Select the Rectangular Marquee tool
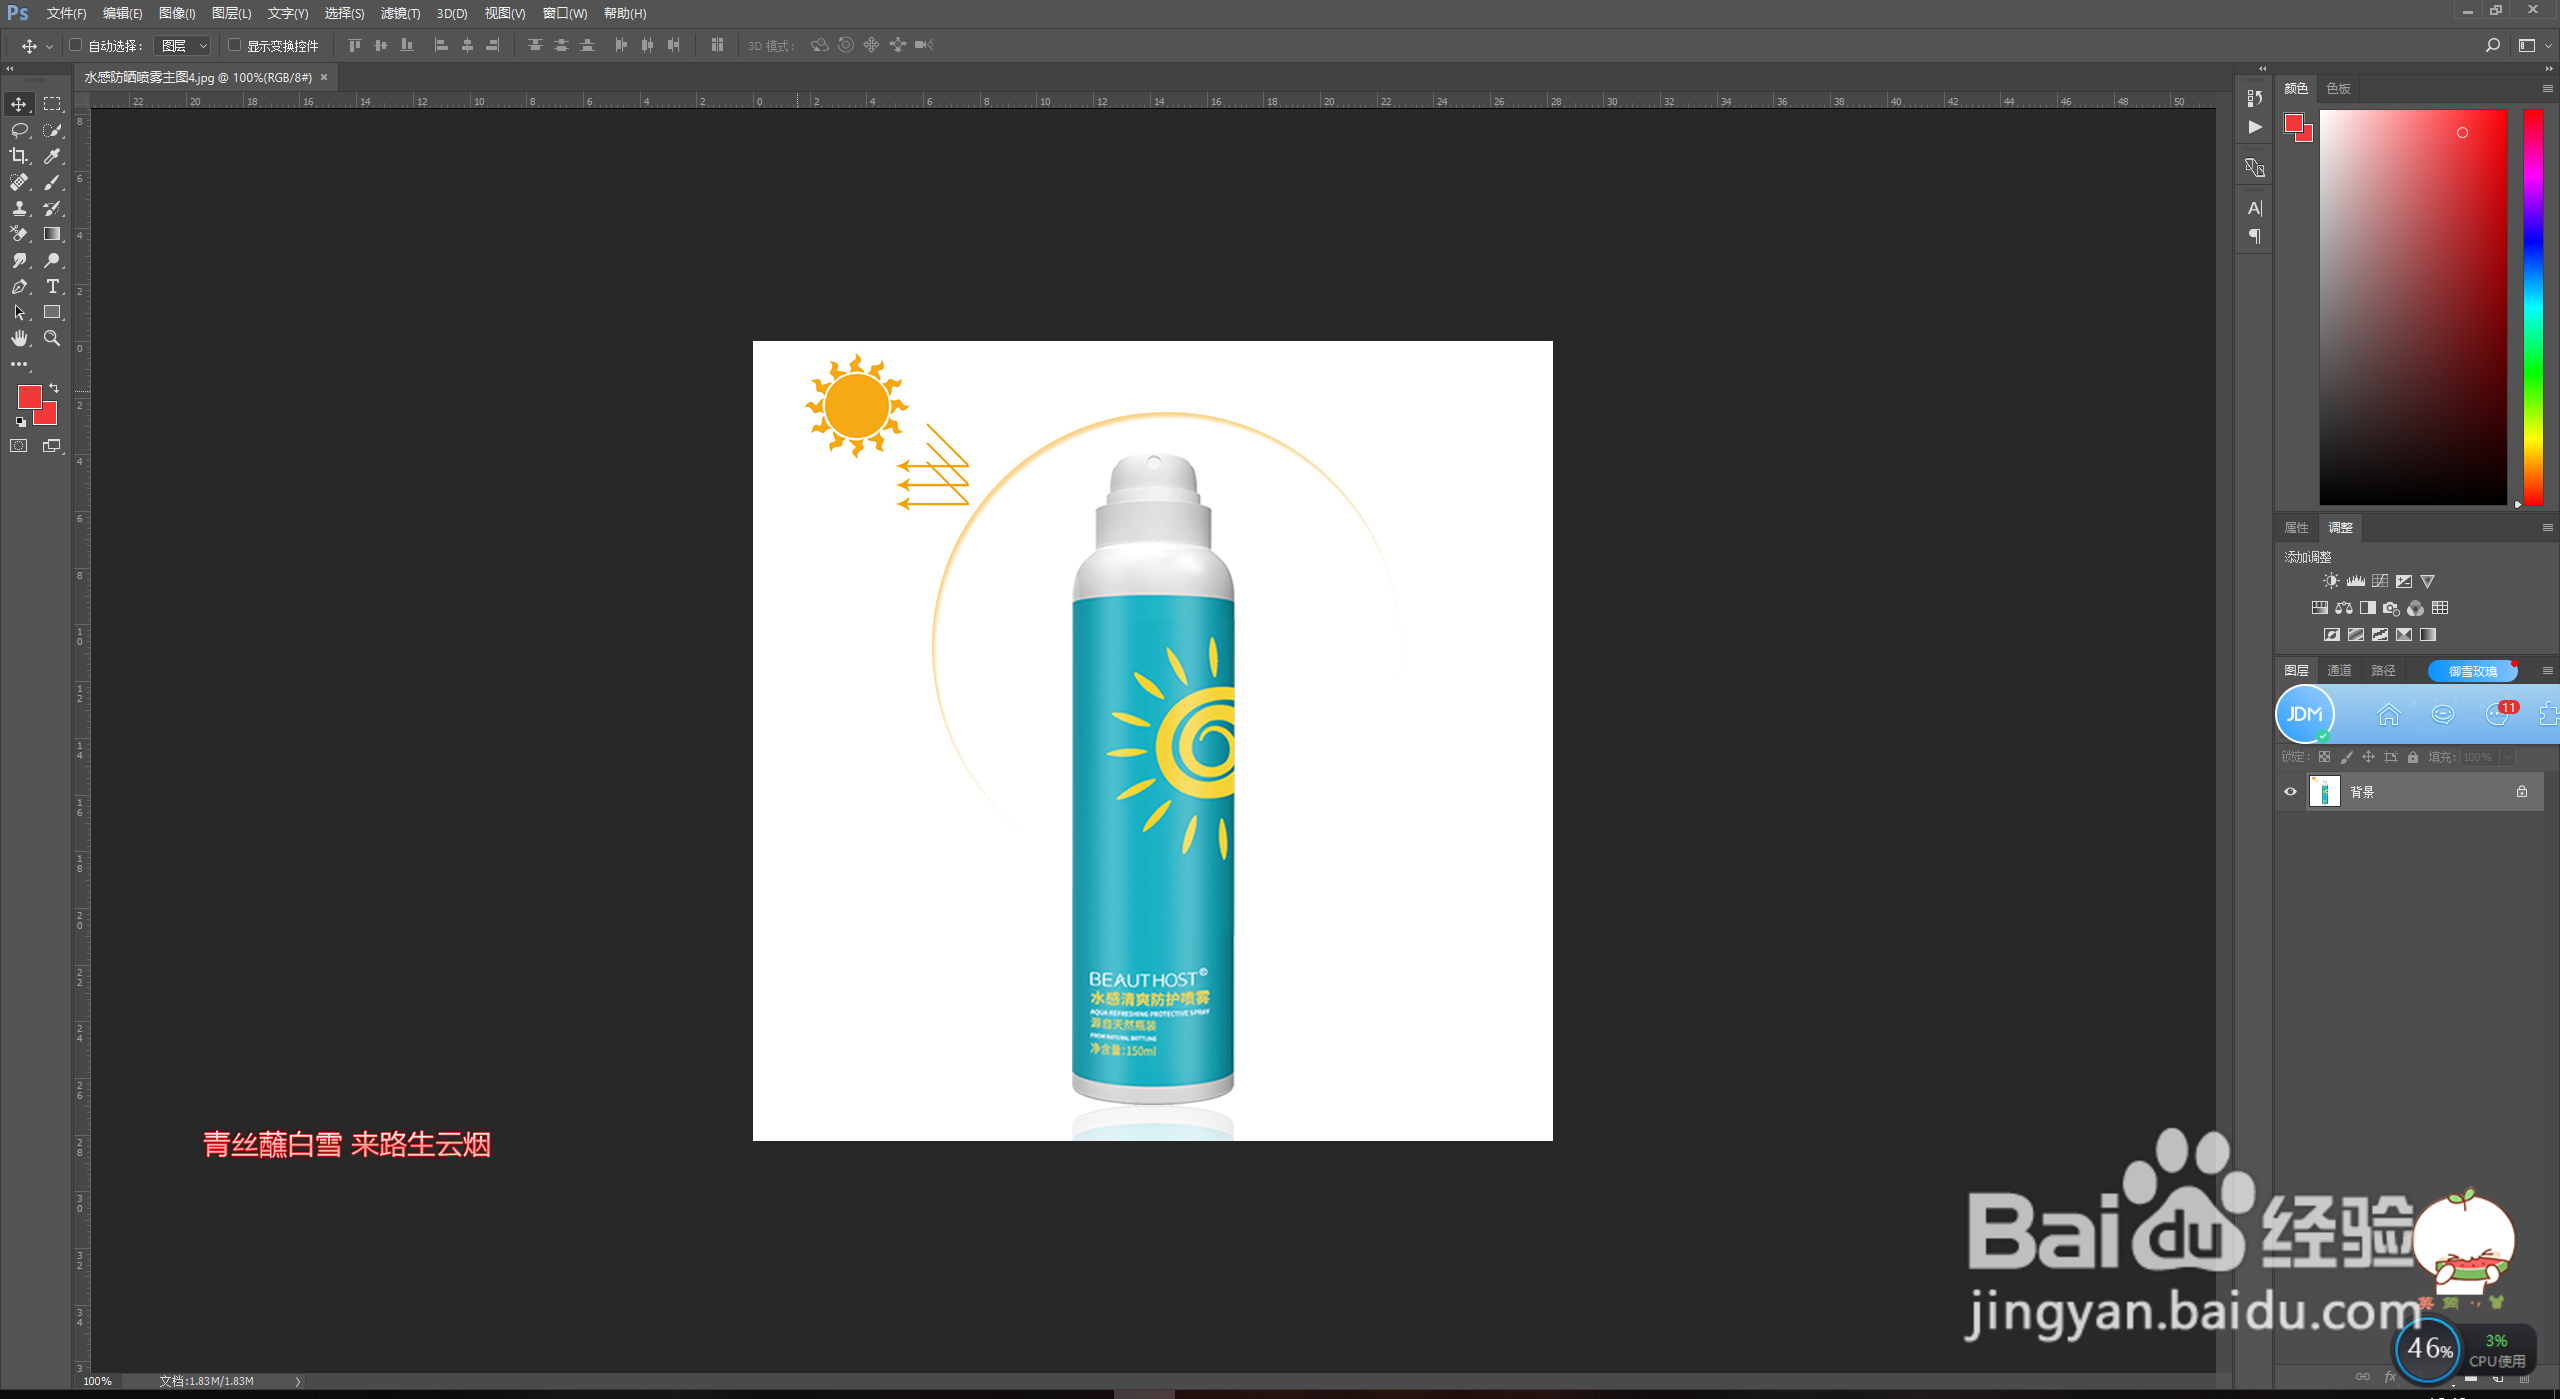 click(52, 104)
